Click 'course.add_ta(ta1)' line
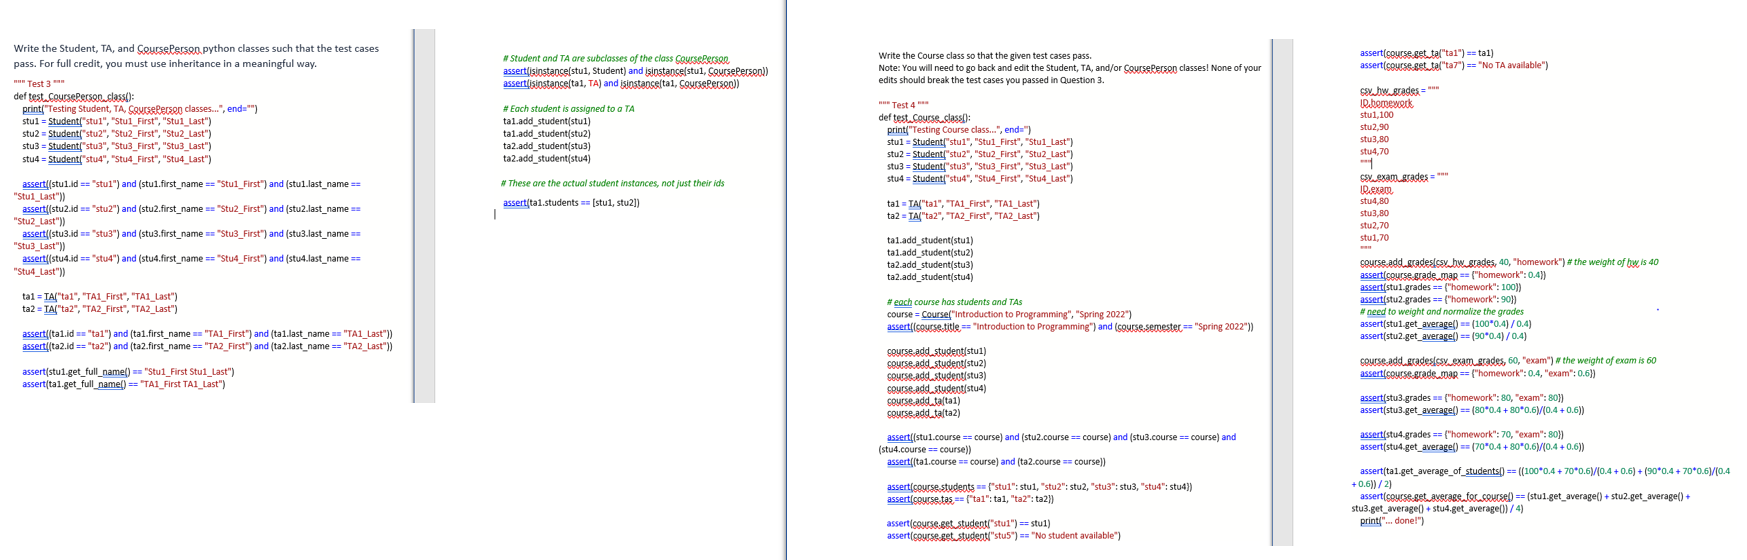 click(924, 400)
